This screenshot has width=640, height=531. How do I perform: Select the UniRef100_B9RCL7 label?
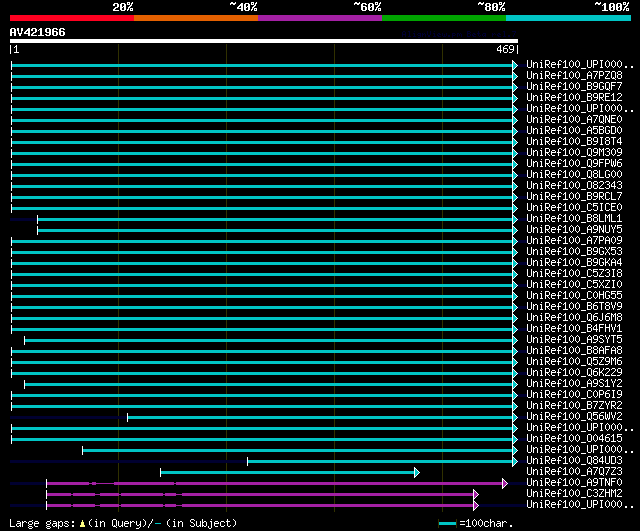click(x=574, y=197)
